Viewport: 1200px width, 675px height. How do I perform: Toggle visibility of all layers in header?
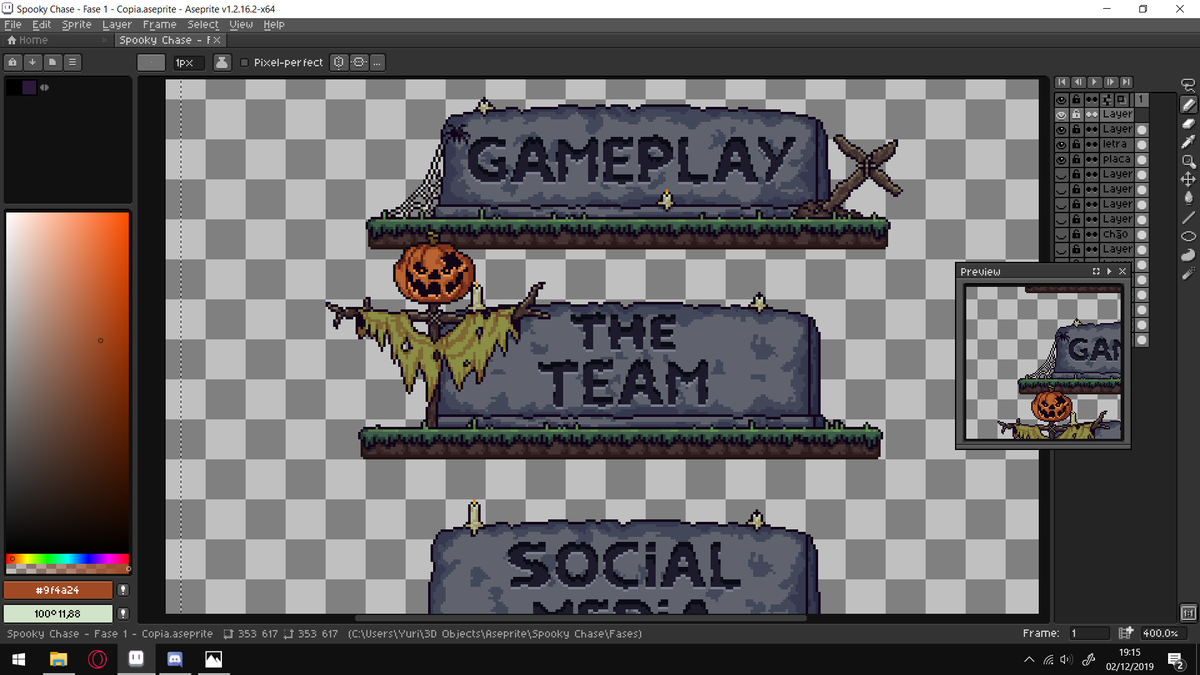click(x=1062, y=100)
